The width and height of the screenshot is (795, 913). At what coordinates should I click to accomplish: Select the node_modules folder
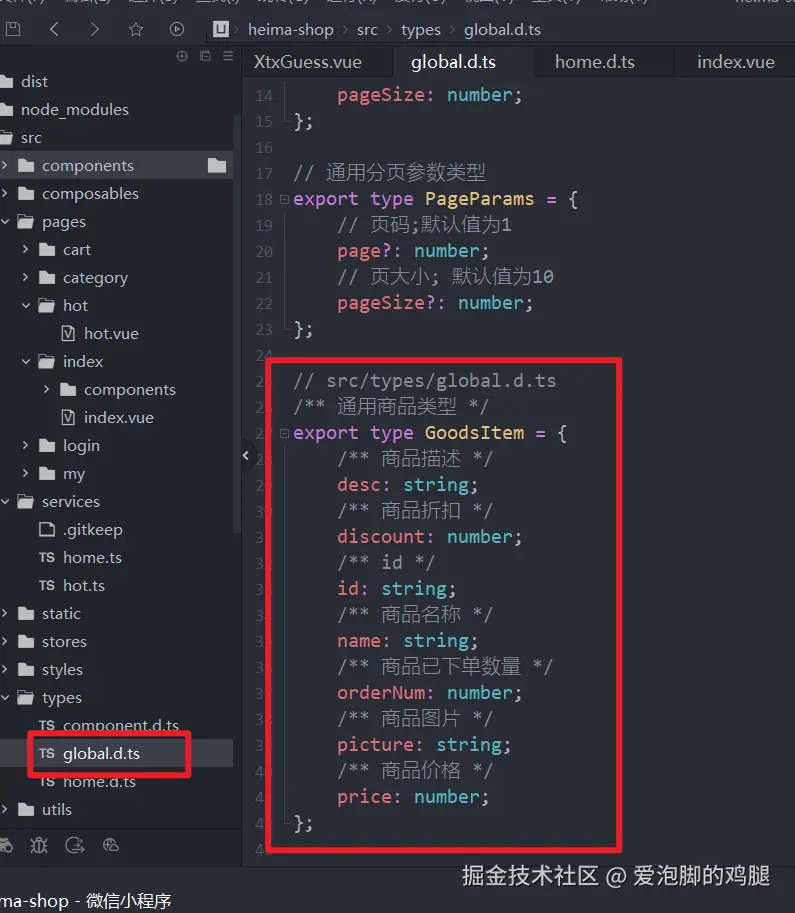75,109
